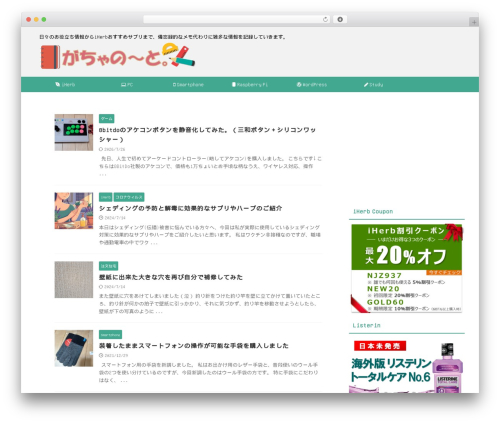Viewport: 500px width, 423px height.
Task: Click the clock icon beside the 8bitdo article date
Action: [x=101, y=149]
